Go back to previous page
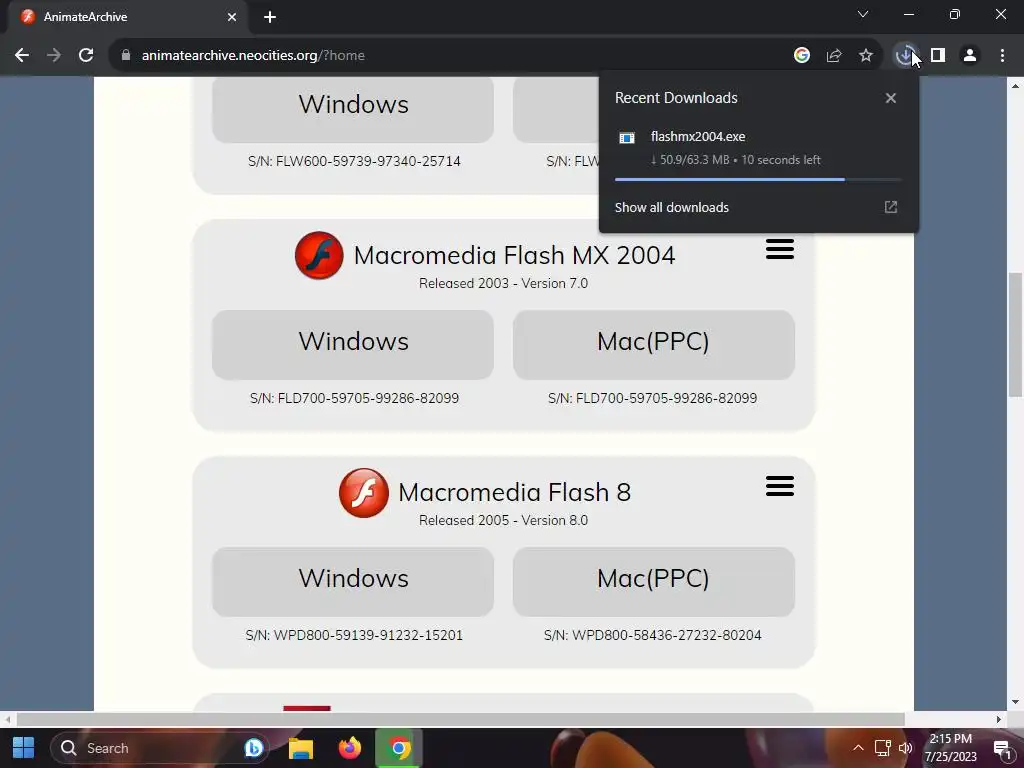Image resolution: width=1024 pixels, height=768 pixels. [22, 56]
